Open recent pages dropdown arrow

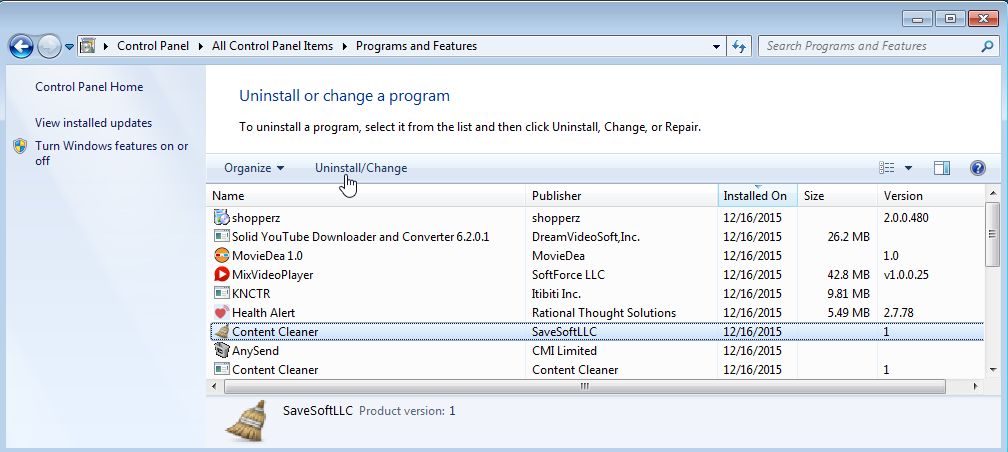point(69,46)
